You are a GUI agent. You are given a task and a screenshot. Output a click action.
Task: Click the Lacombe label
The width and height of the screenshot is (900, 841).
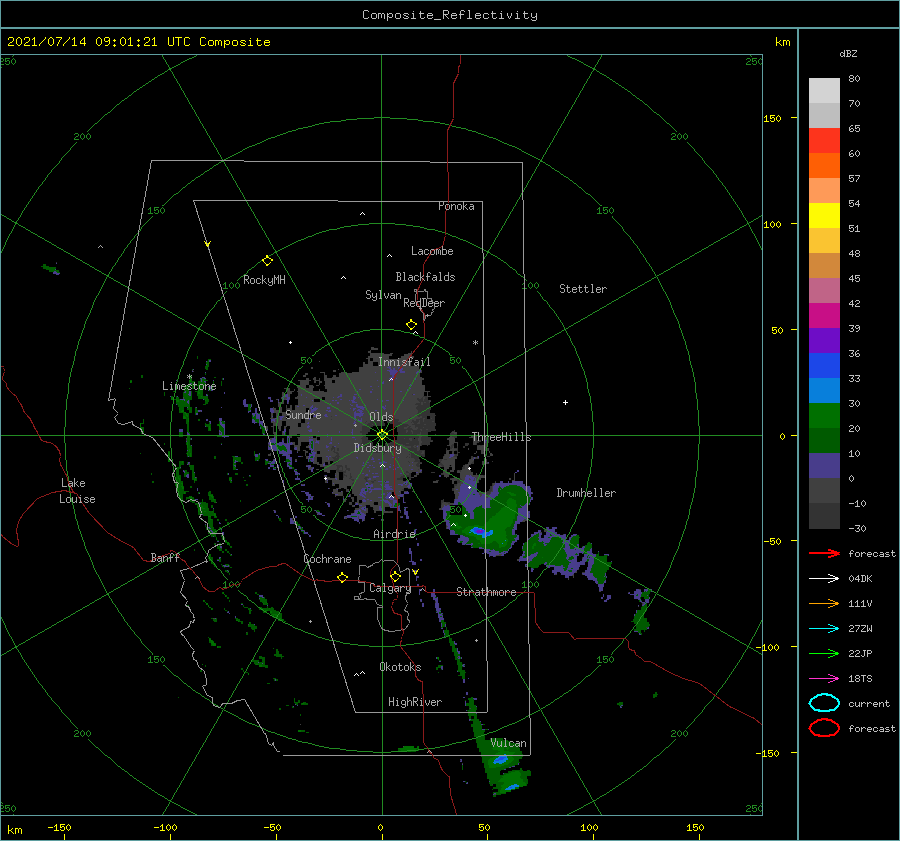(432, 251)
